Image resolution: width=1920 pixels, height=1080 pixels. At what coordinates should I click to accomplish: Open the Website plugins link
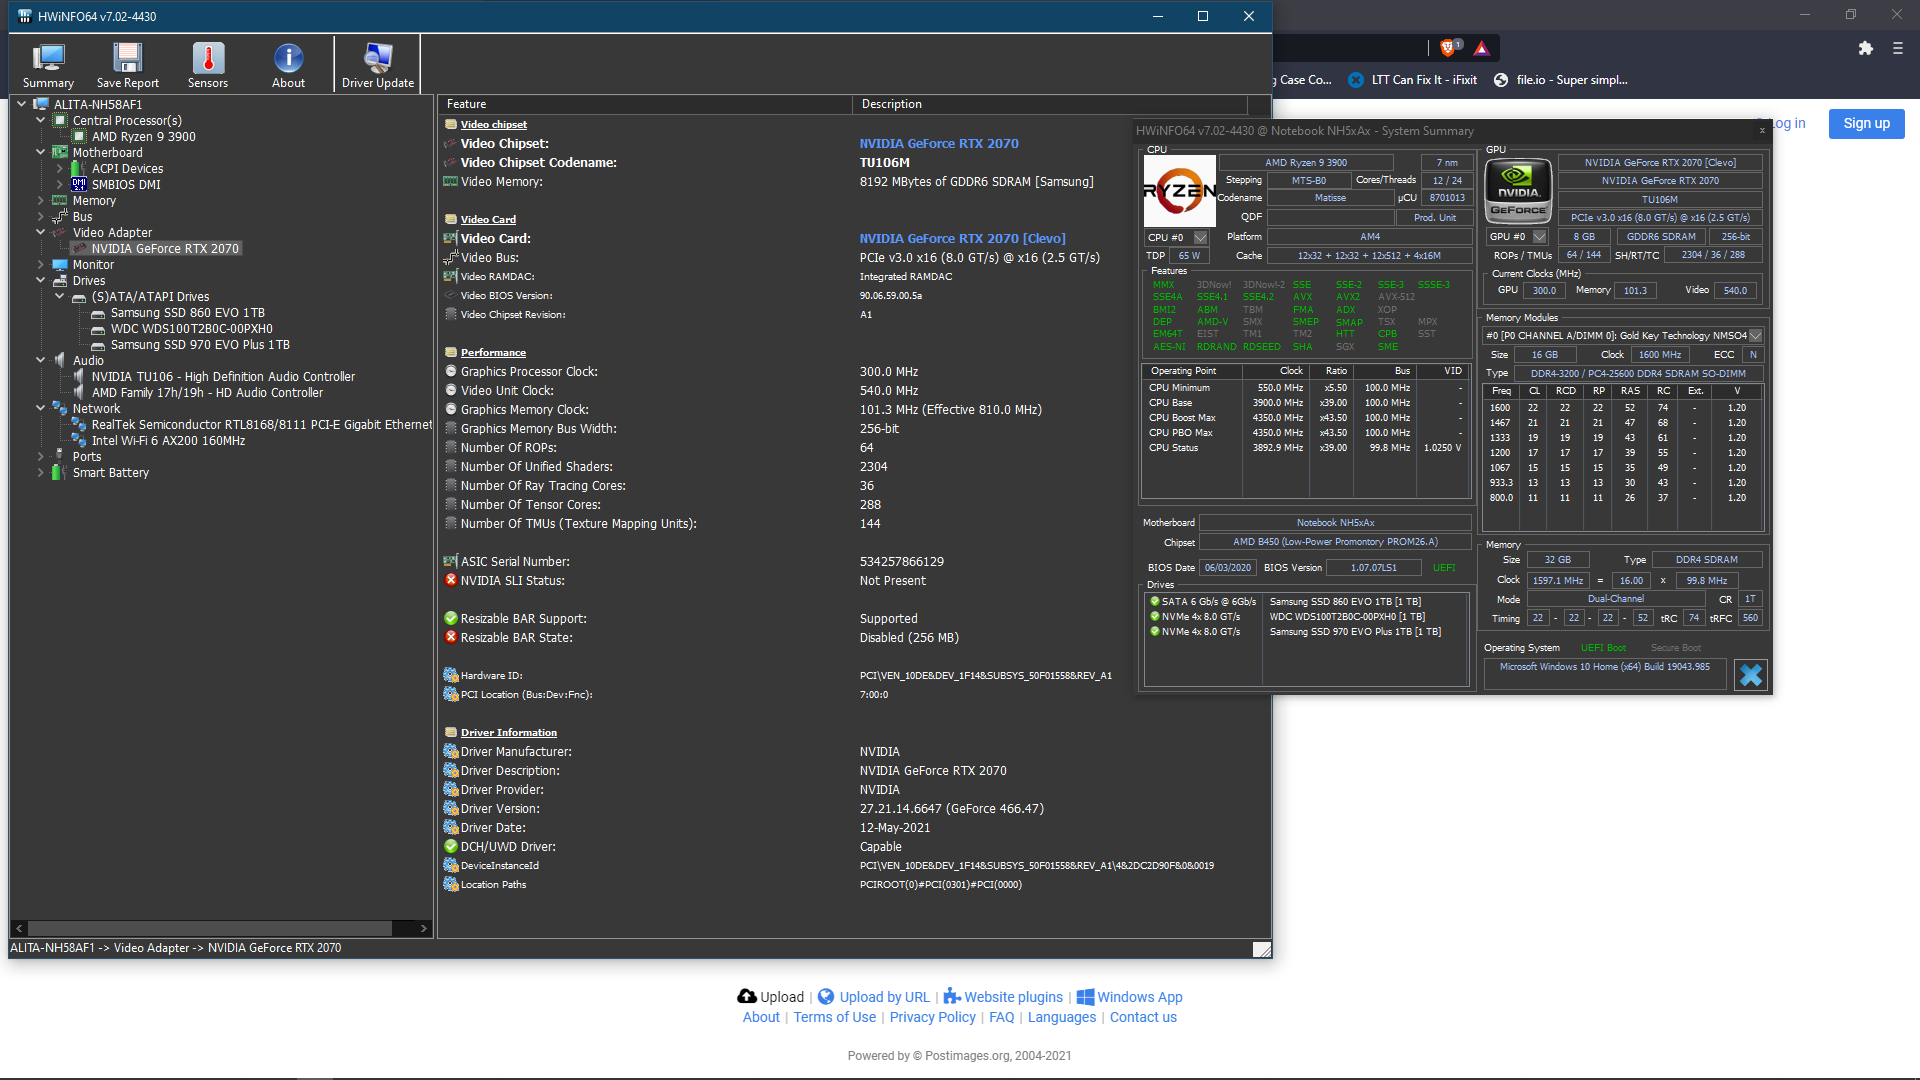[x=1003, y=997]
